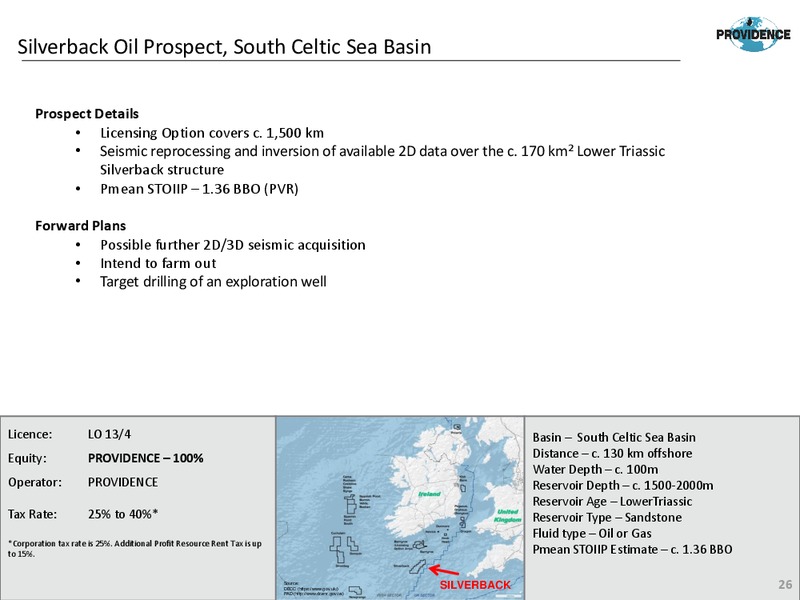
Task: Click the slide page number 26
Action: pyautogui.click(x=785, y=585)
